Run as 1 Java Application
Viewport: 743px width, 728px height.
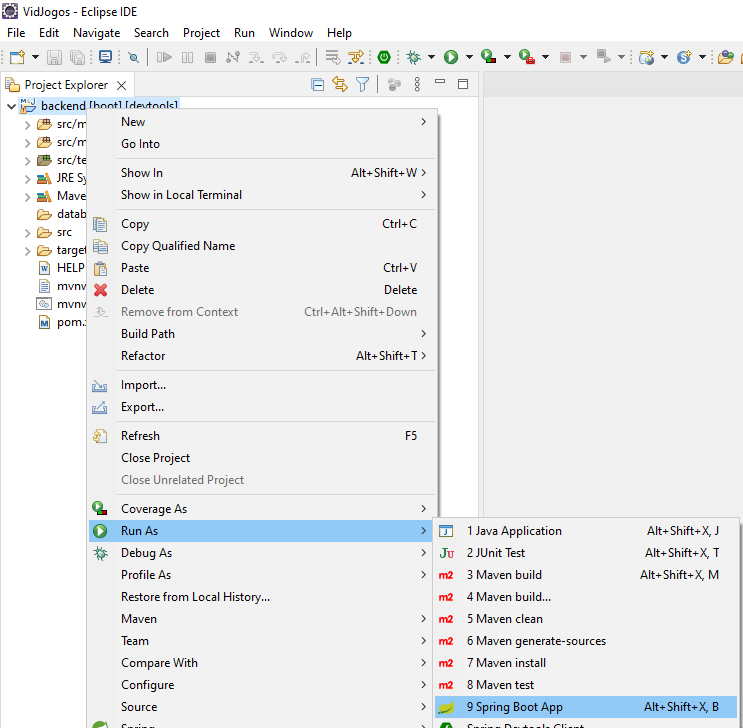tap(586, 531)
